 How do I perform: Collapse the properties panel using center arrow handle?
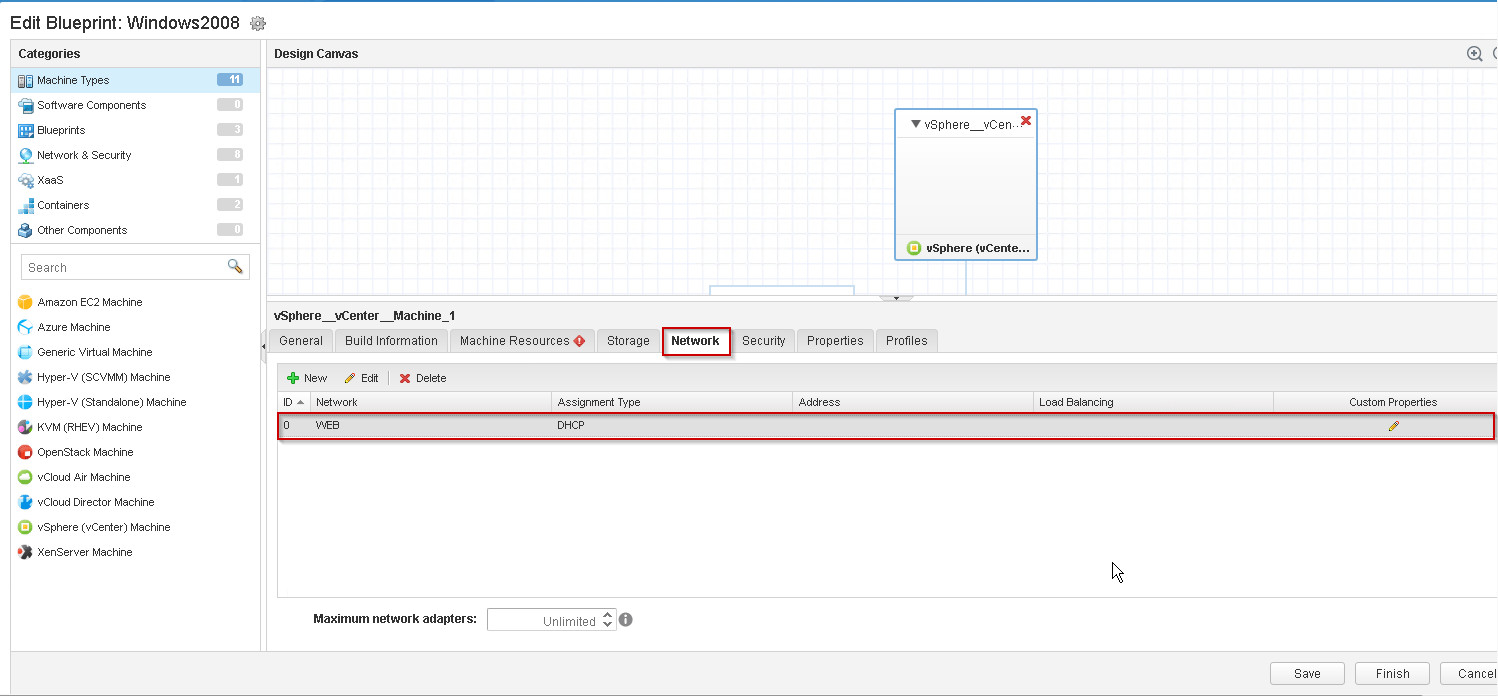pyautogui.click(x=896, y=298)
